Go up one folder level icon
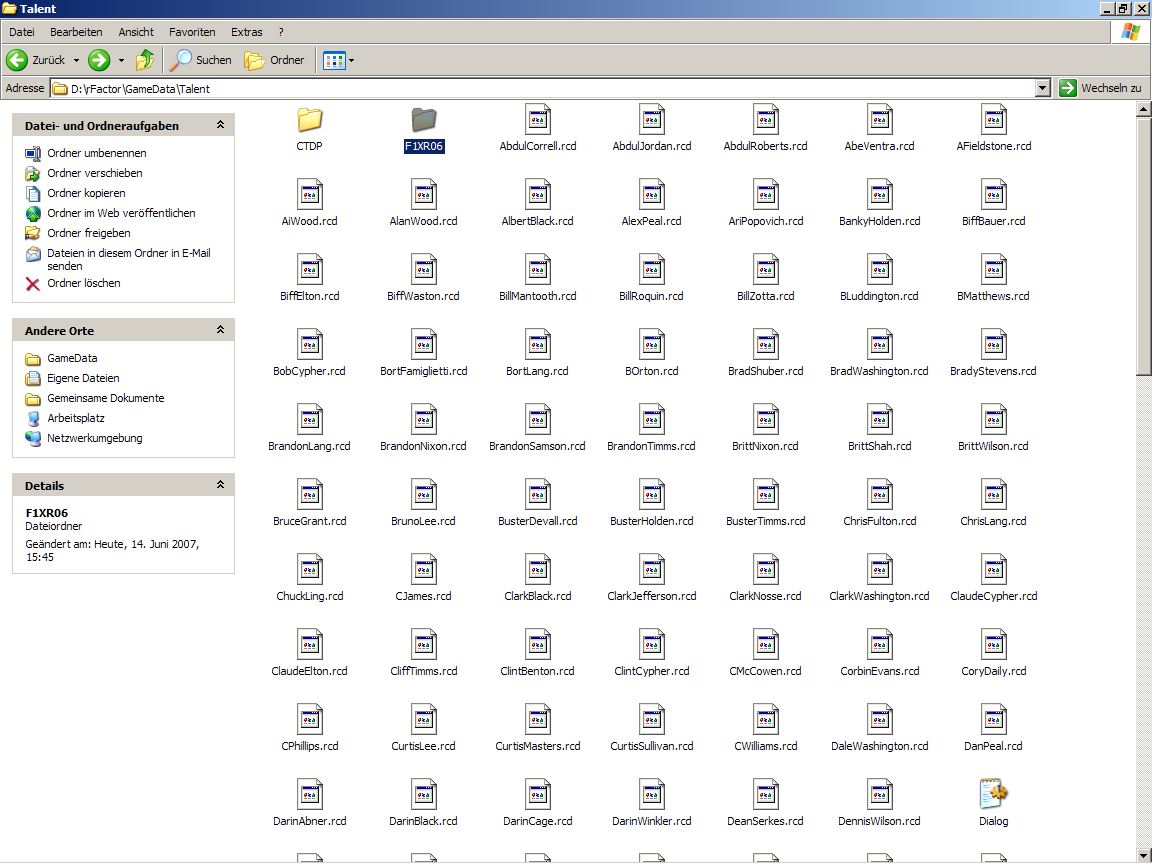 pyautogui.click(x=145, y=60)
